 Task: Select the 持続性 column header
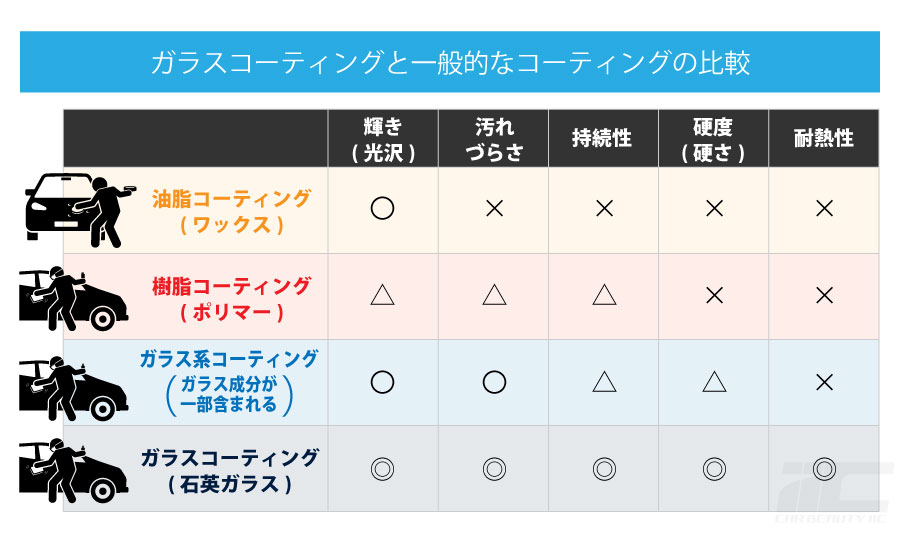click(603, 138)
